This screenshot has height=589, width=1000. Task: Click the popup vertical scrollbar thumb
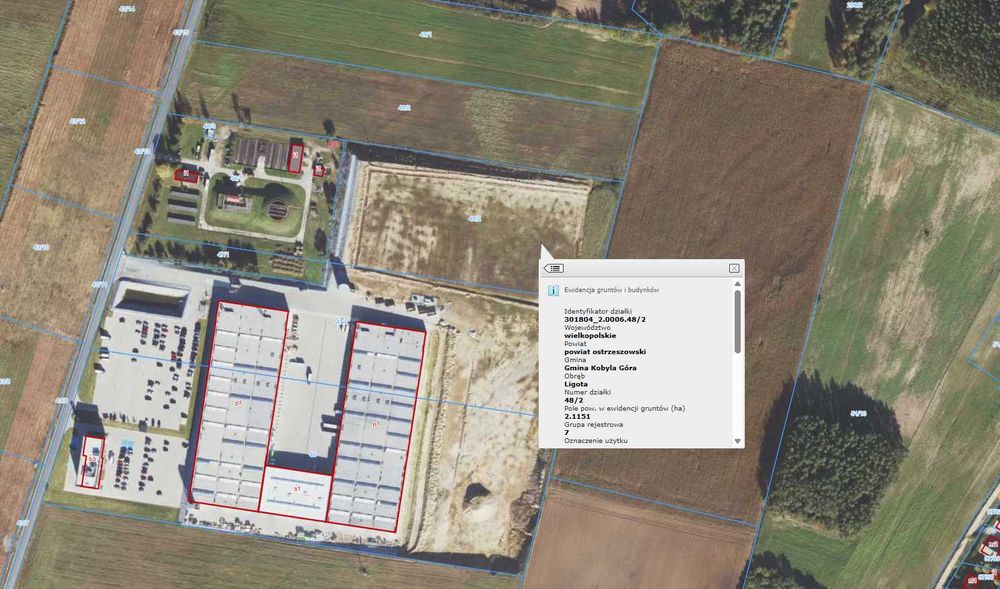tap(738, 321)
